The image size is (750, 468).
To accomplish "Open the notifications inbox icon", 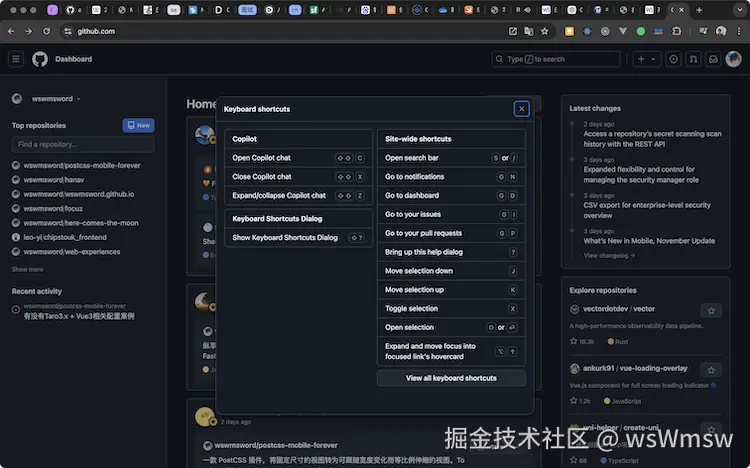I will point(713,59).
